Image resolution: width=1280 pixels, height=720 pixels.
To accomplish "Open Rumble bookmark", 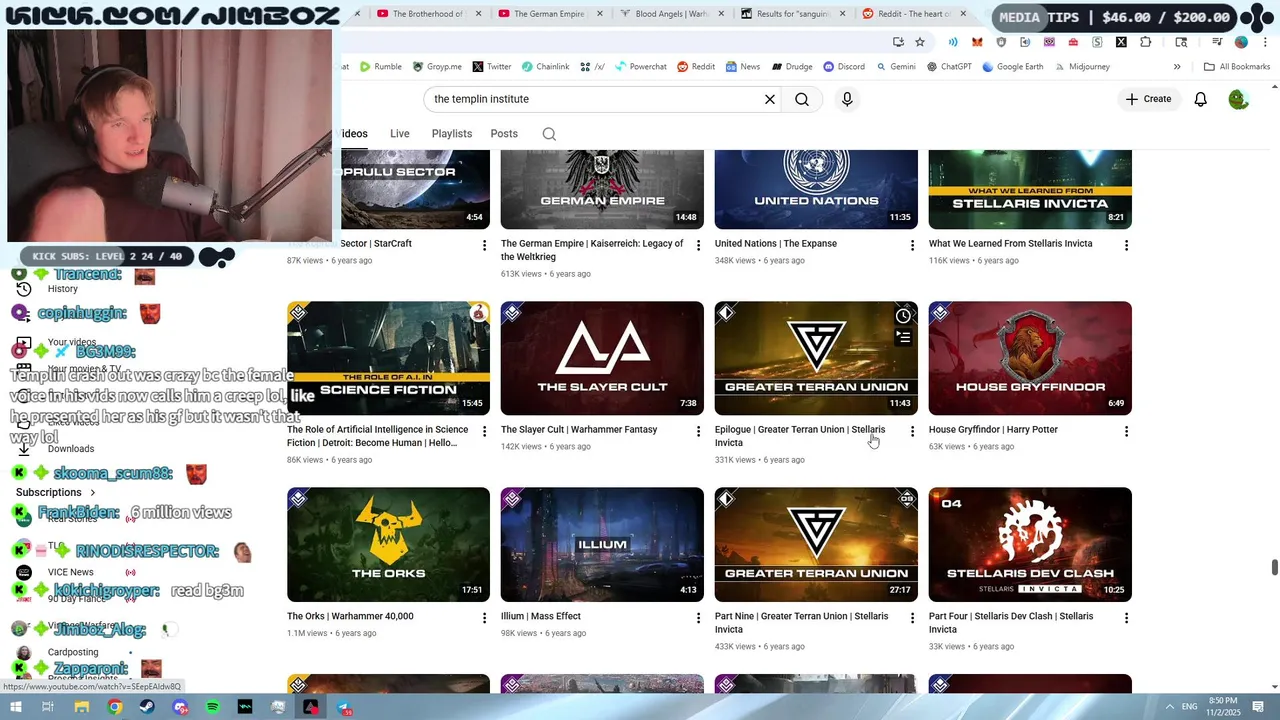I will [380, 67].
